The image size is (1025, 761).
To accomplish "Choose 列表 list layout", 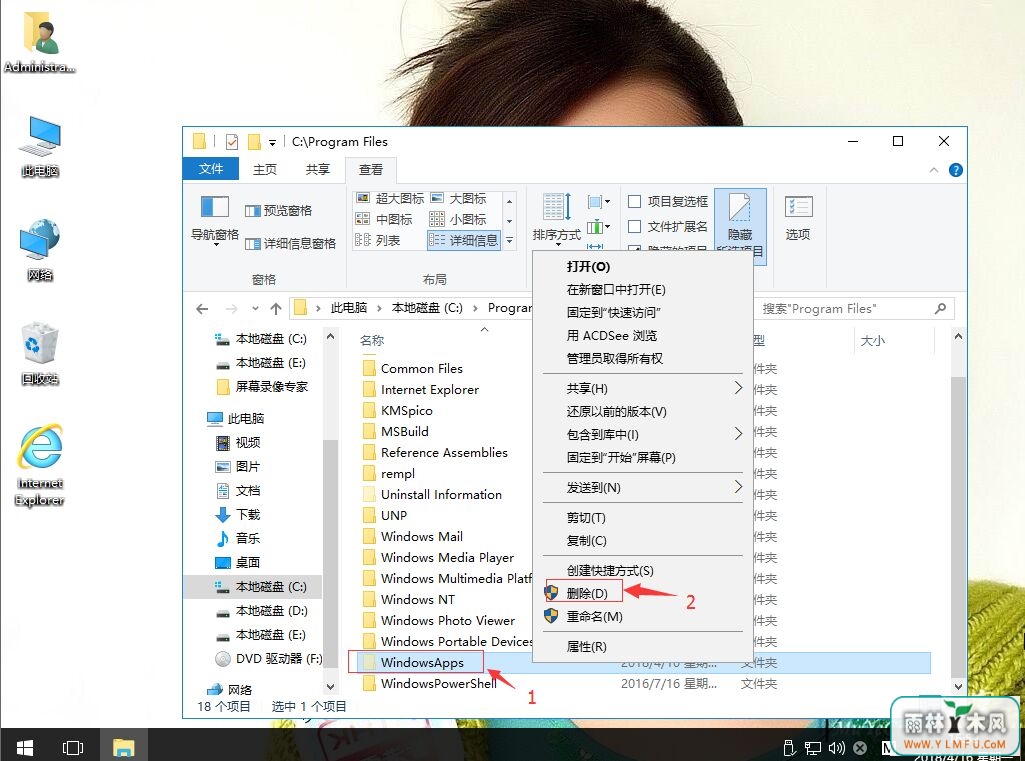I will [x=378, y=240].
